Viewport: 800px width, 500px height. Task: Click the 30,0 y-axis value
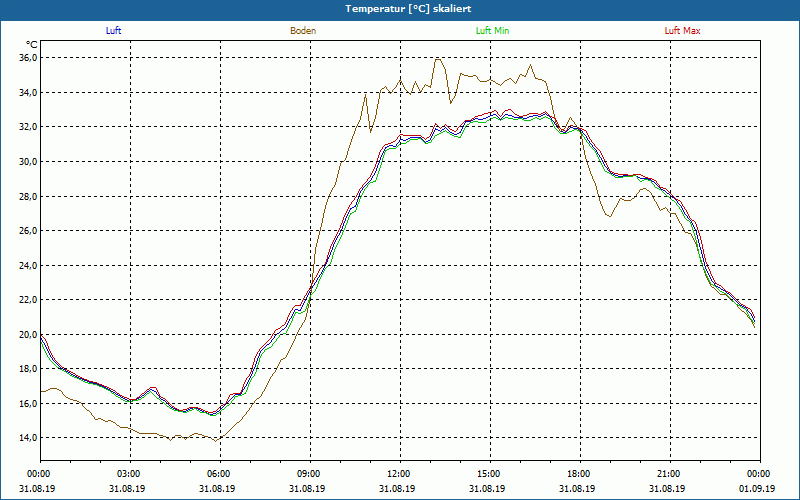coord(28,162)
